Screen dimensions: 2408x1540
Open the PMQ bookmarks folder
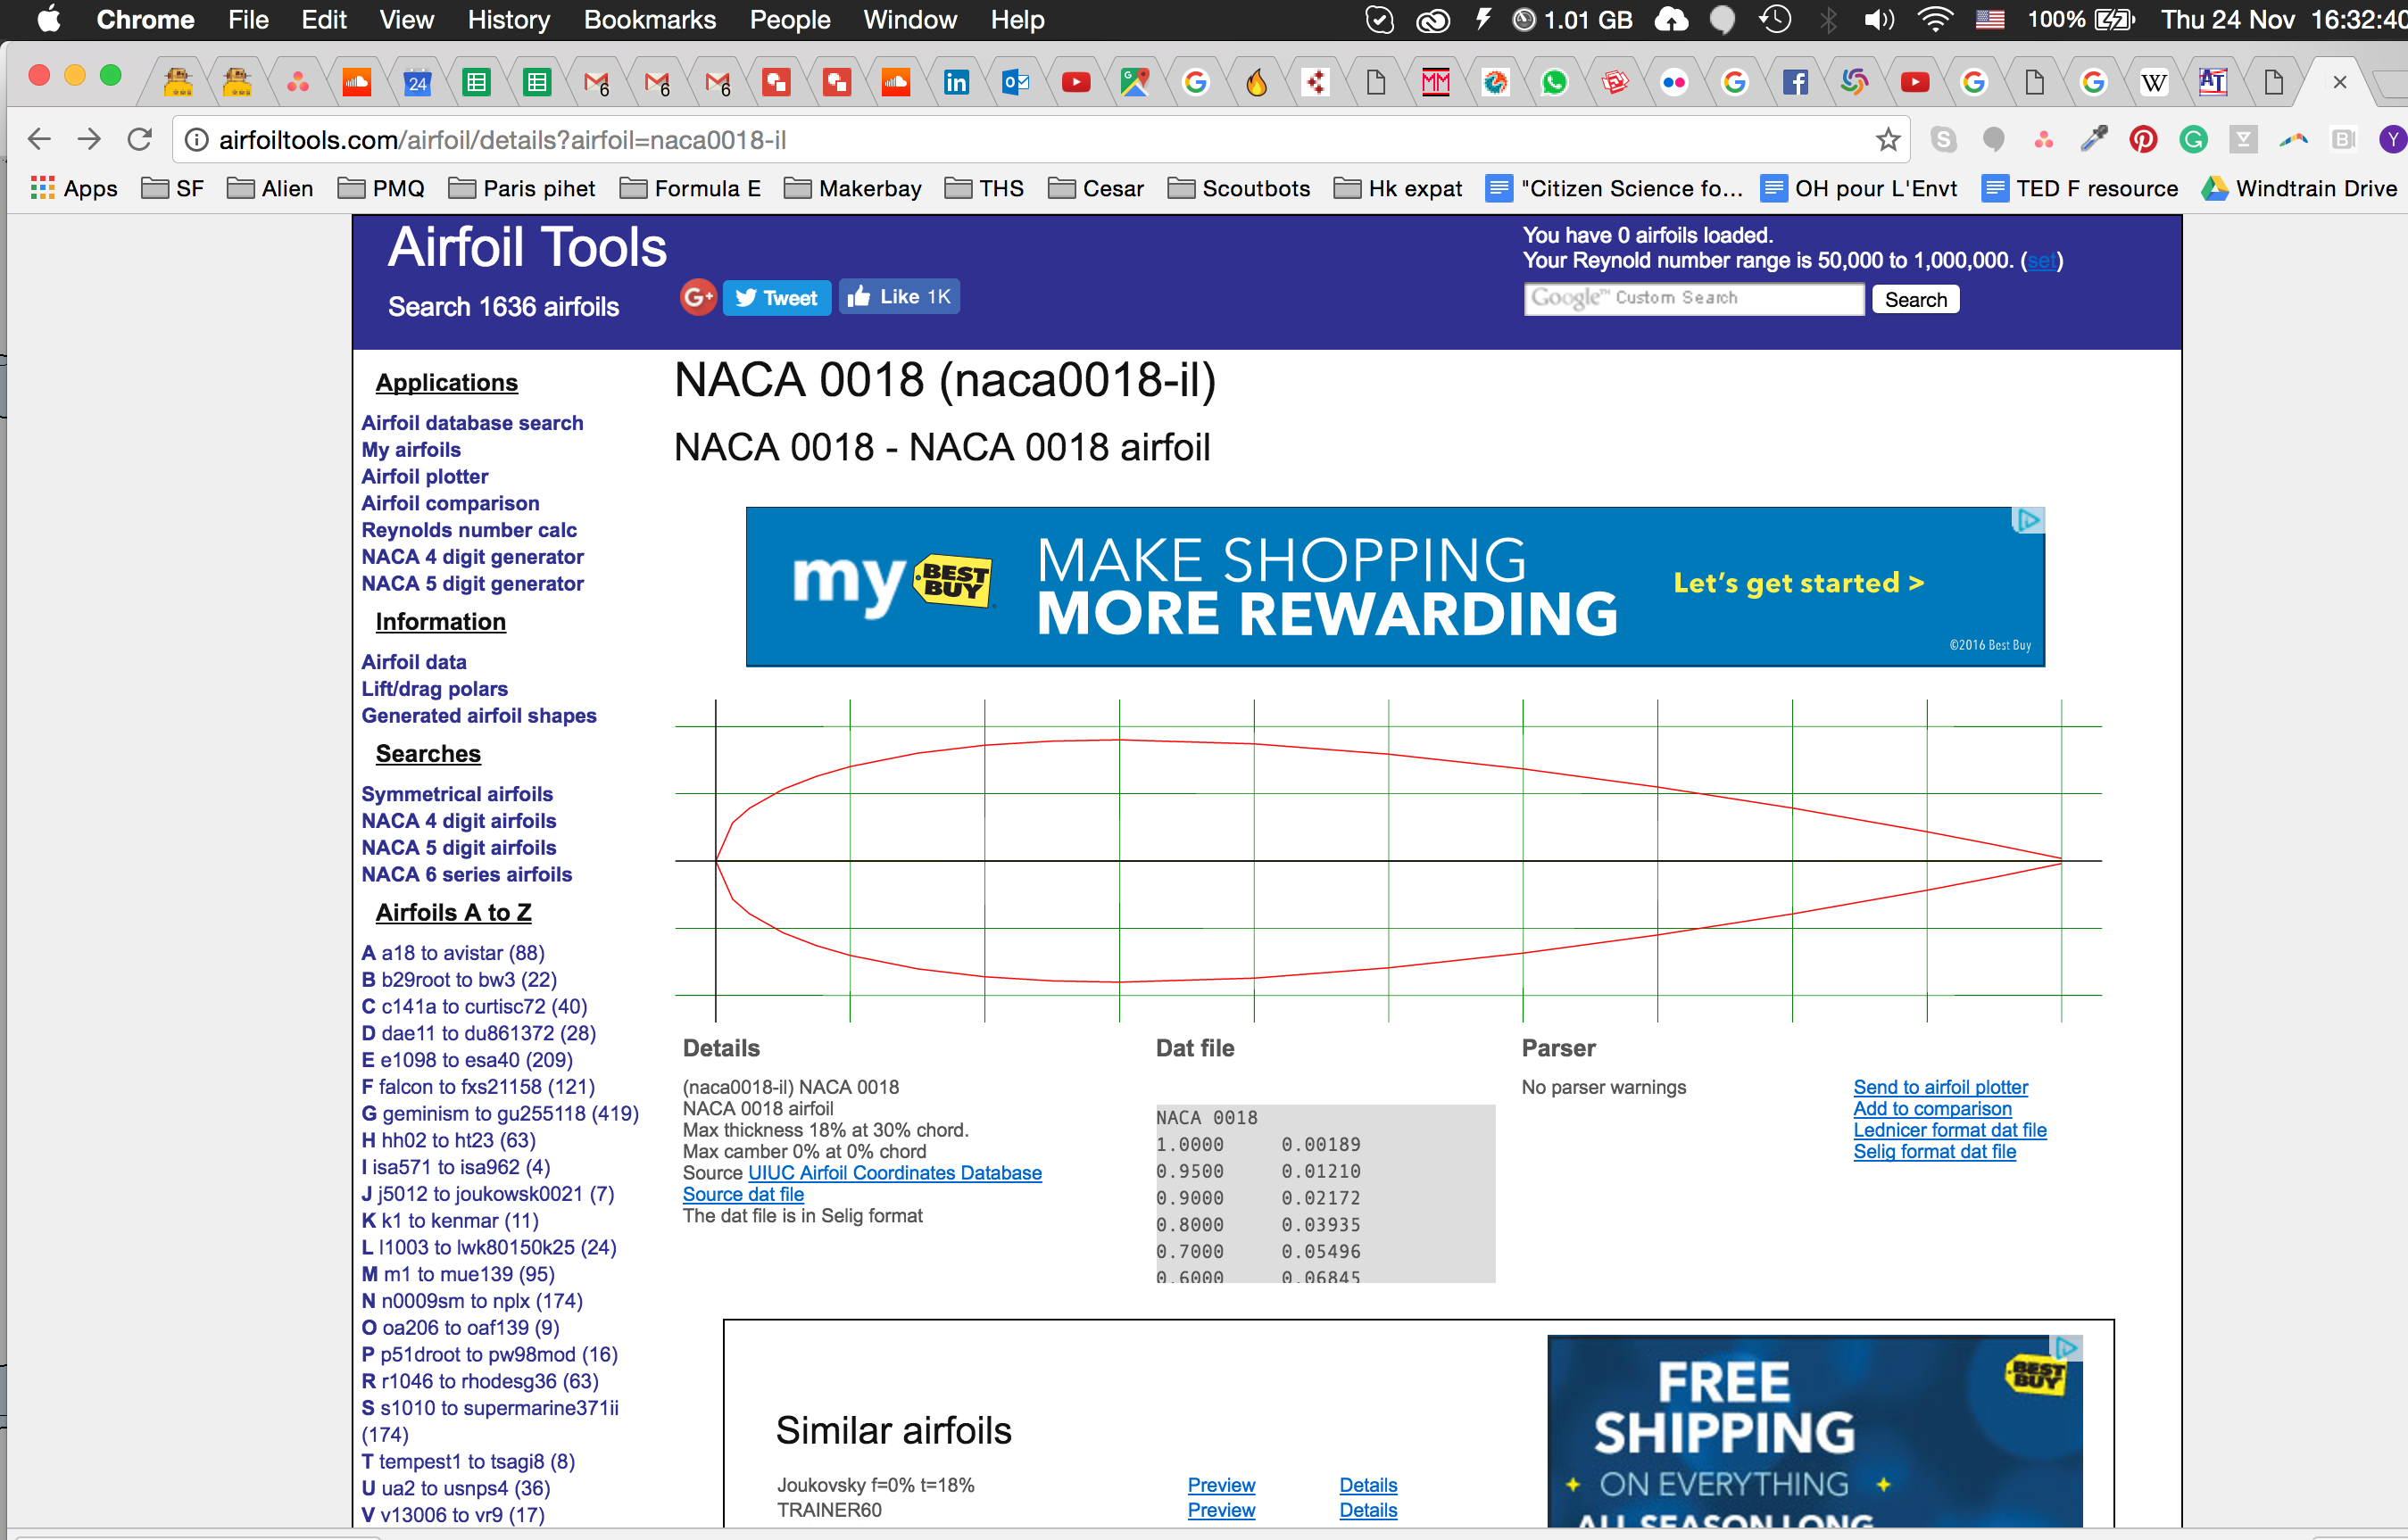[x=381, y=188]
